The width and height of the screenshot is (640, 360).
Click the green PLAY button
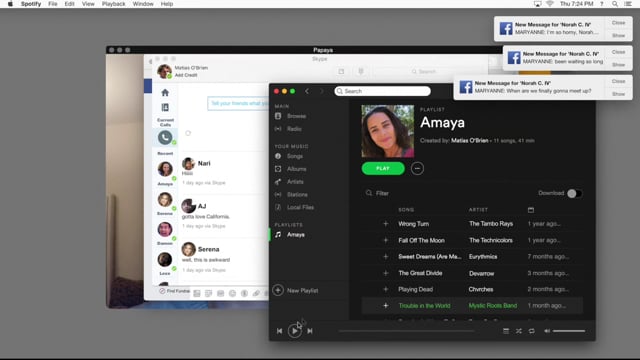coord(383,169)
